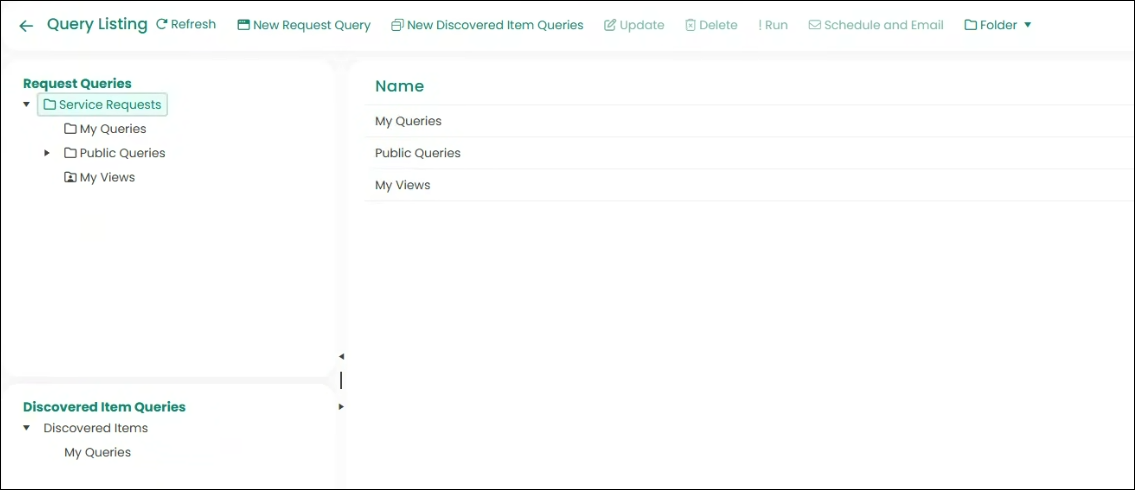Refresh the query listing
The height and width of the screenshot is (490, 1135).
[186, 25]
